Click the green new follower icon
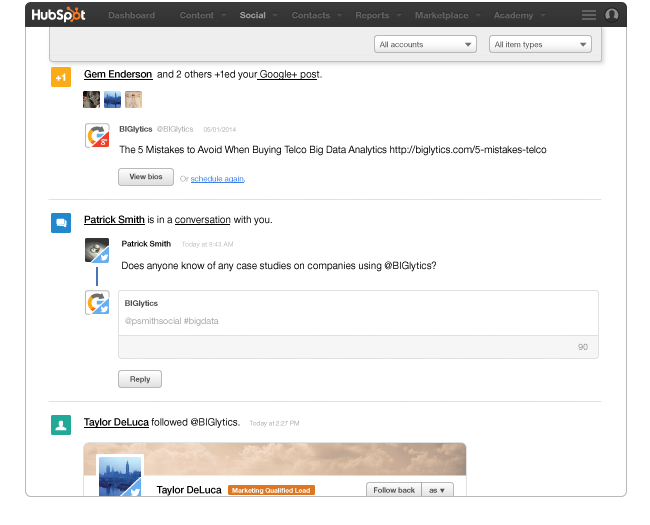Screen dimensions: 650x525 point(61,425)
